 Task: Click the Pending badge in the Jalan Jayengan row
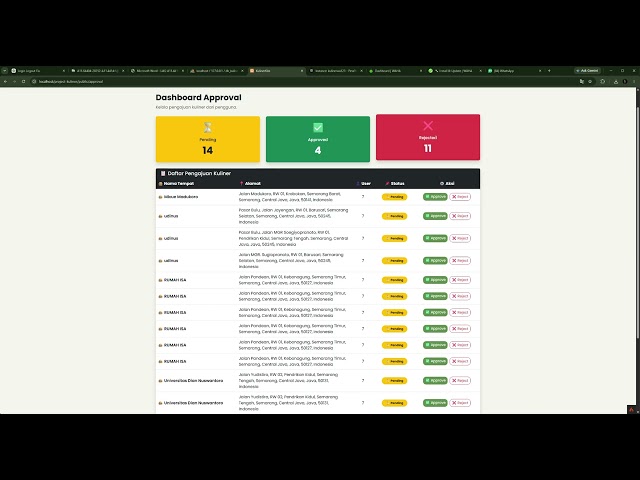pyautogui.click(x=395, y=216)
